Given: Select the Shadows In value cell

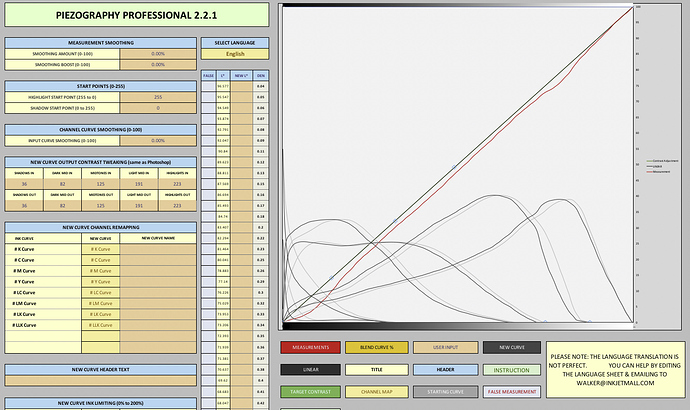Looking at the screenshot, I should point(24,184).
